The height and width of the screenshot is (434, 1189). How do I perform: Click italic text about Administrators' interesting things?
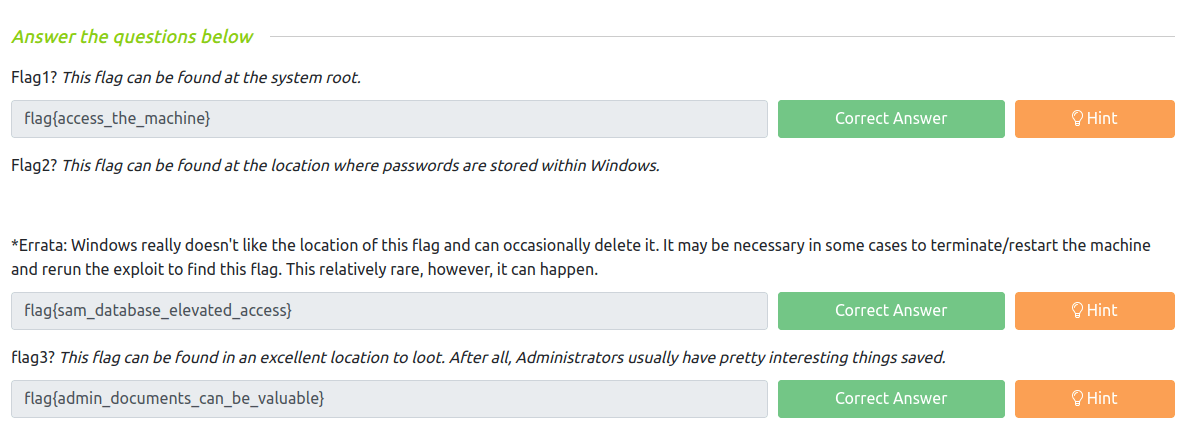point(504,357)
